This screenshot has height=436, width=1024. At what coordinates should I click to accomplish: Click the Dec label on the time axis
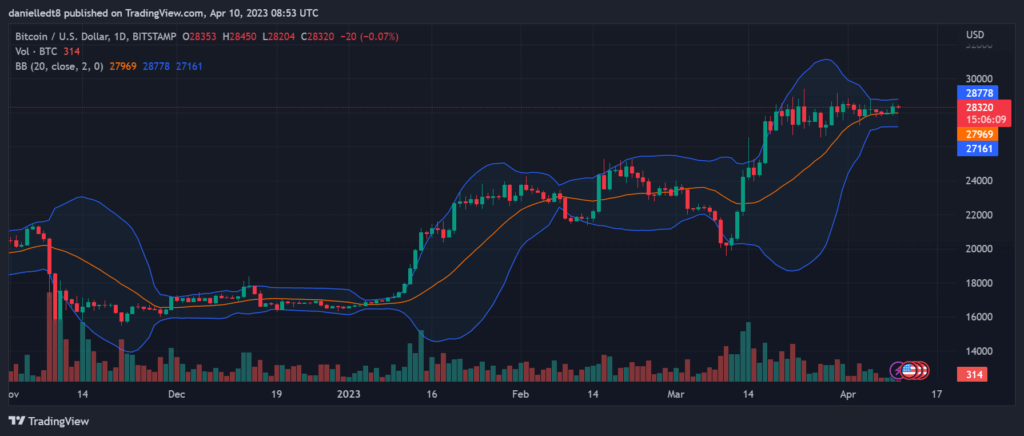pos(176,394)
